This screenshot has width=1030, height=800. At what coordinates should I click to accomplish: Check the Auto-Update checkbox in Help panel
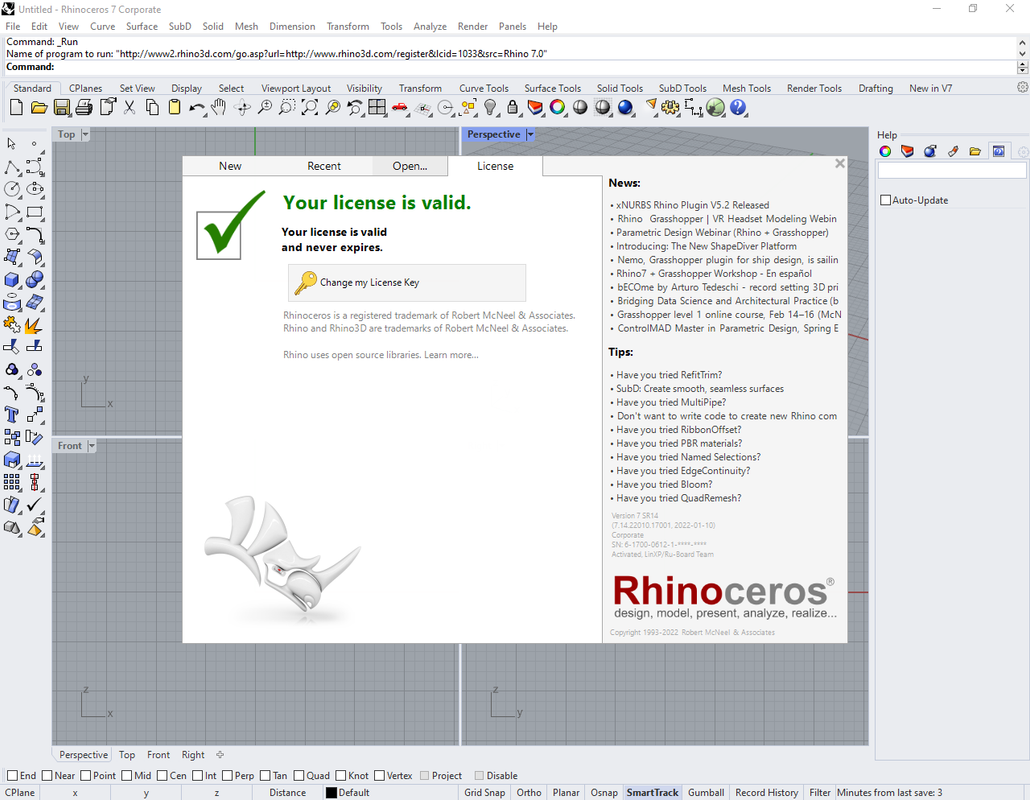pyautogui.click(x=885, y=200)
